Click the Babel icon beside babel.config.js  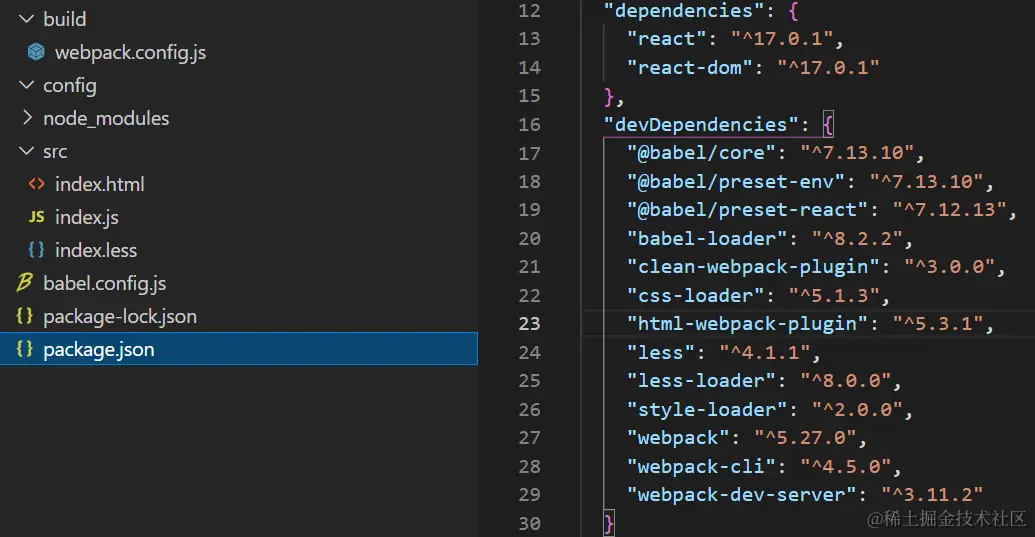pos(24,282)
